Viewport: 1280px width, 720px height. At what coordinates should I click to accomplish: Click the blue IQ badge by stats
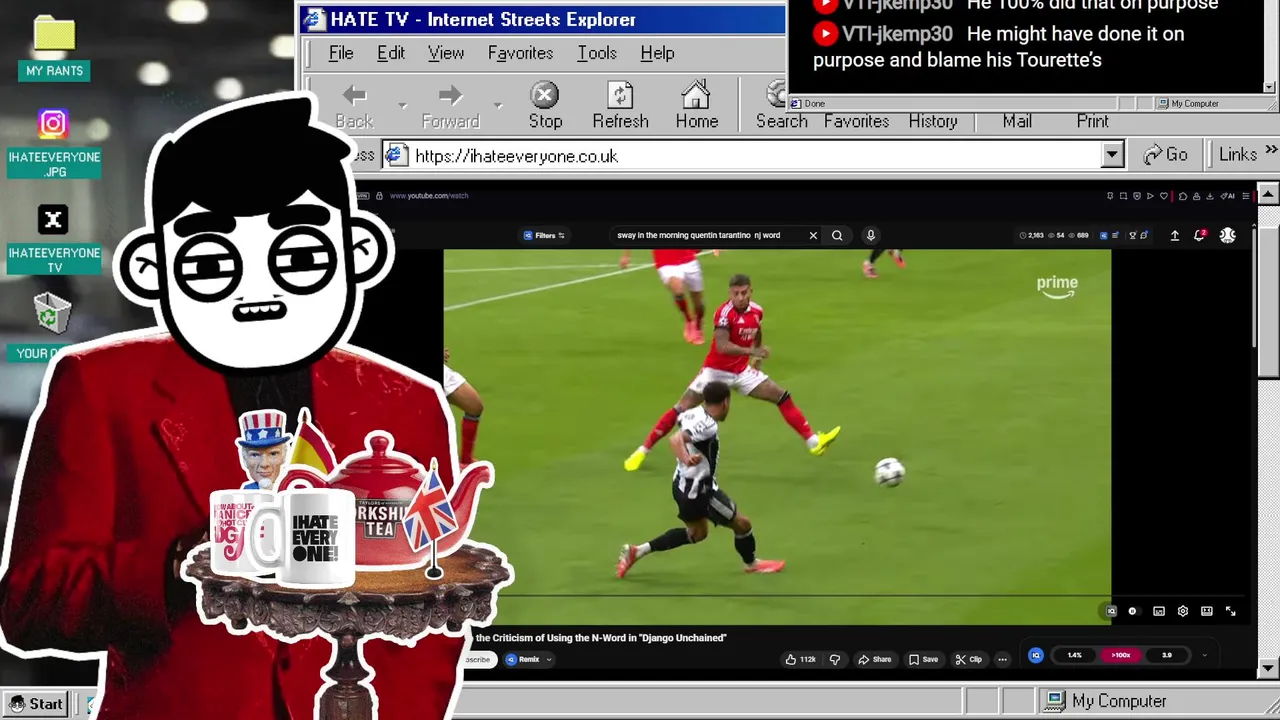(x=1036, y=655)
